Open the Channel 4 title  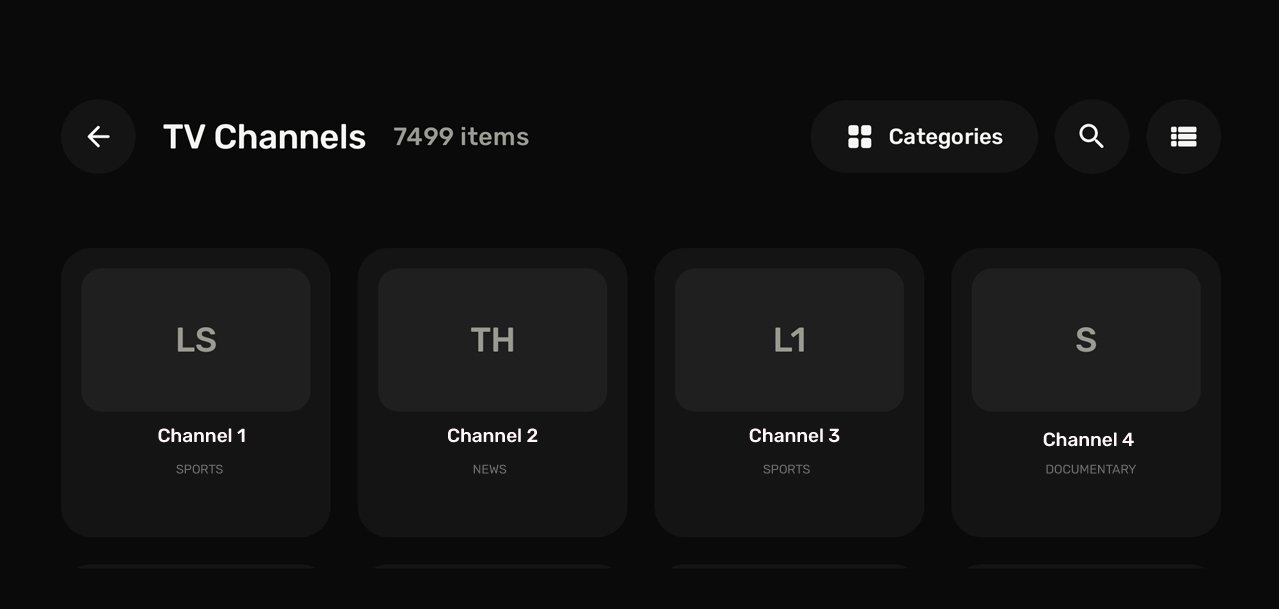[x=1088, y=440]
